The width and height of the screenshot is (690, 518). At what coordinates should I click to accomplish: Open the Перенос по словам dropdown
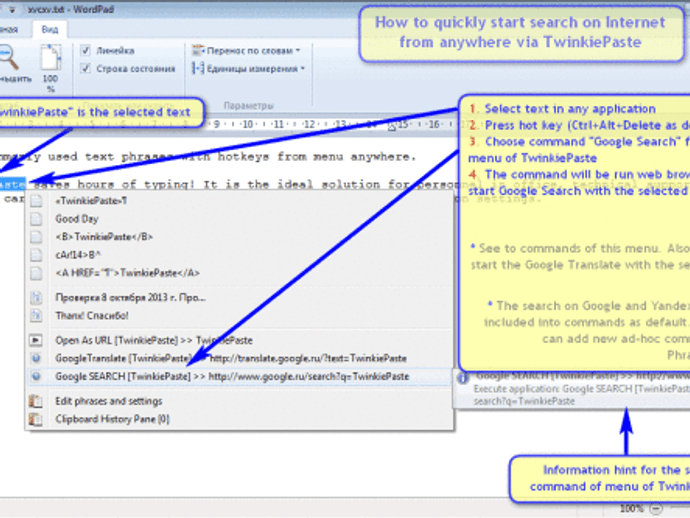click(x=246, y=51)
